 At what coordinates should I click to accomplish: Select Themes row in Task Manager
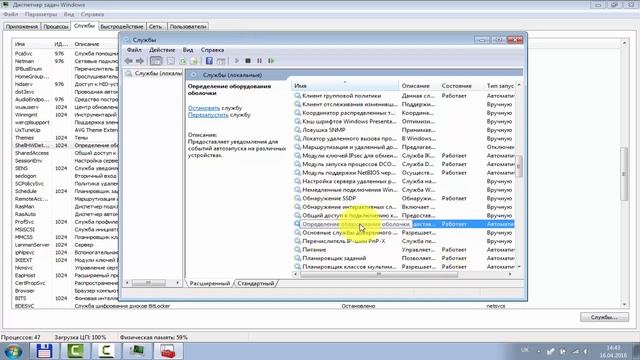tap(66, 138)
